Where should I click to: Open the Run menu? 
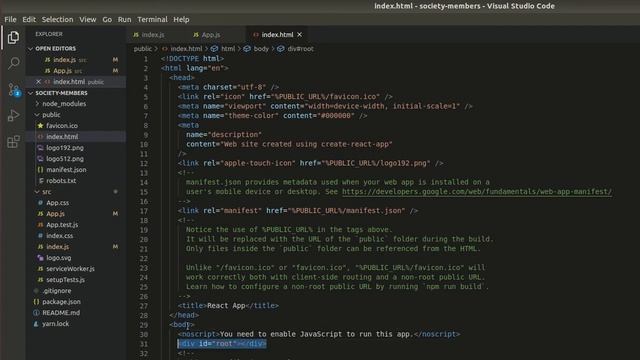(x=124, y=20)
